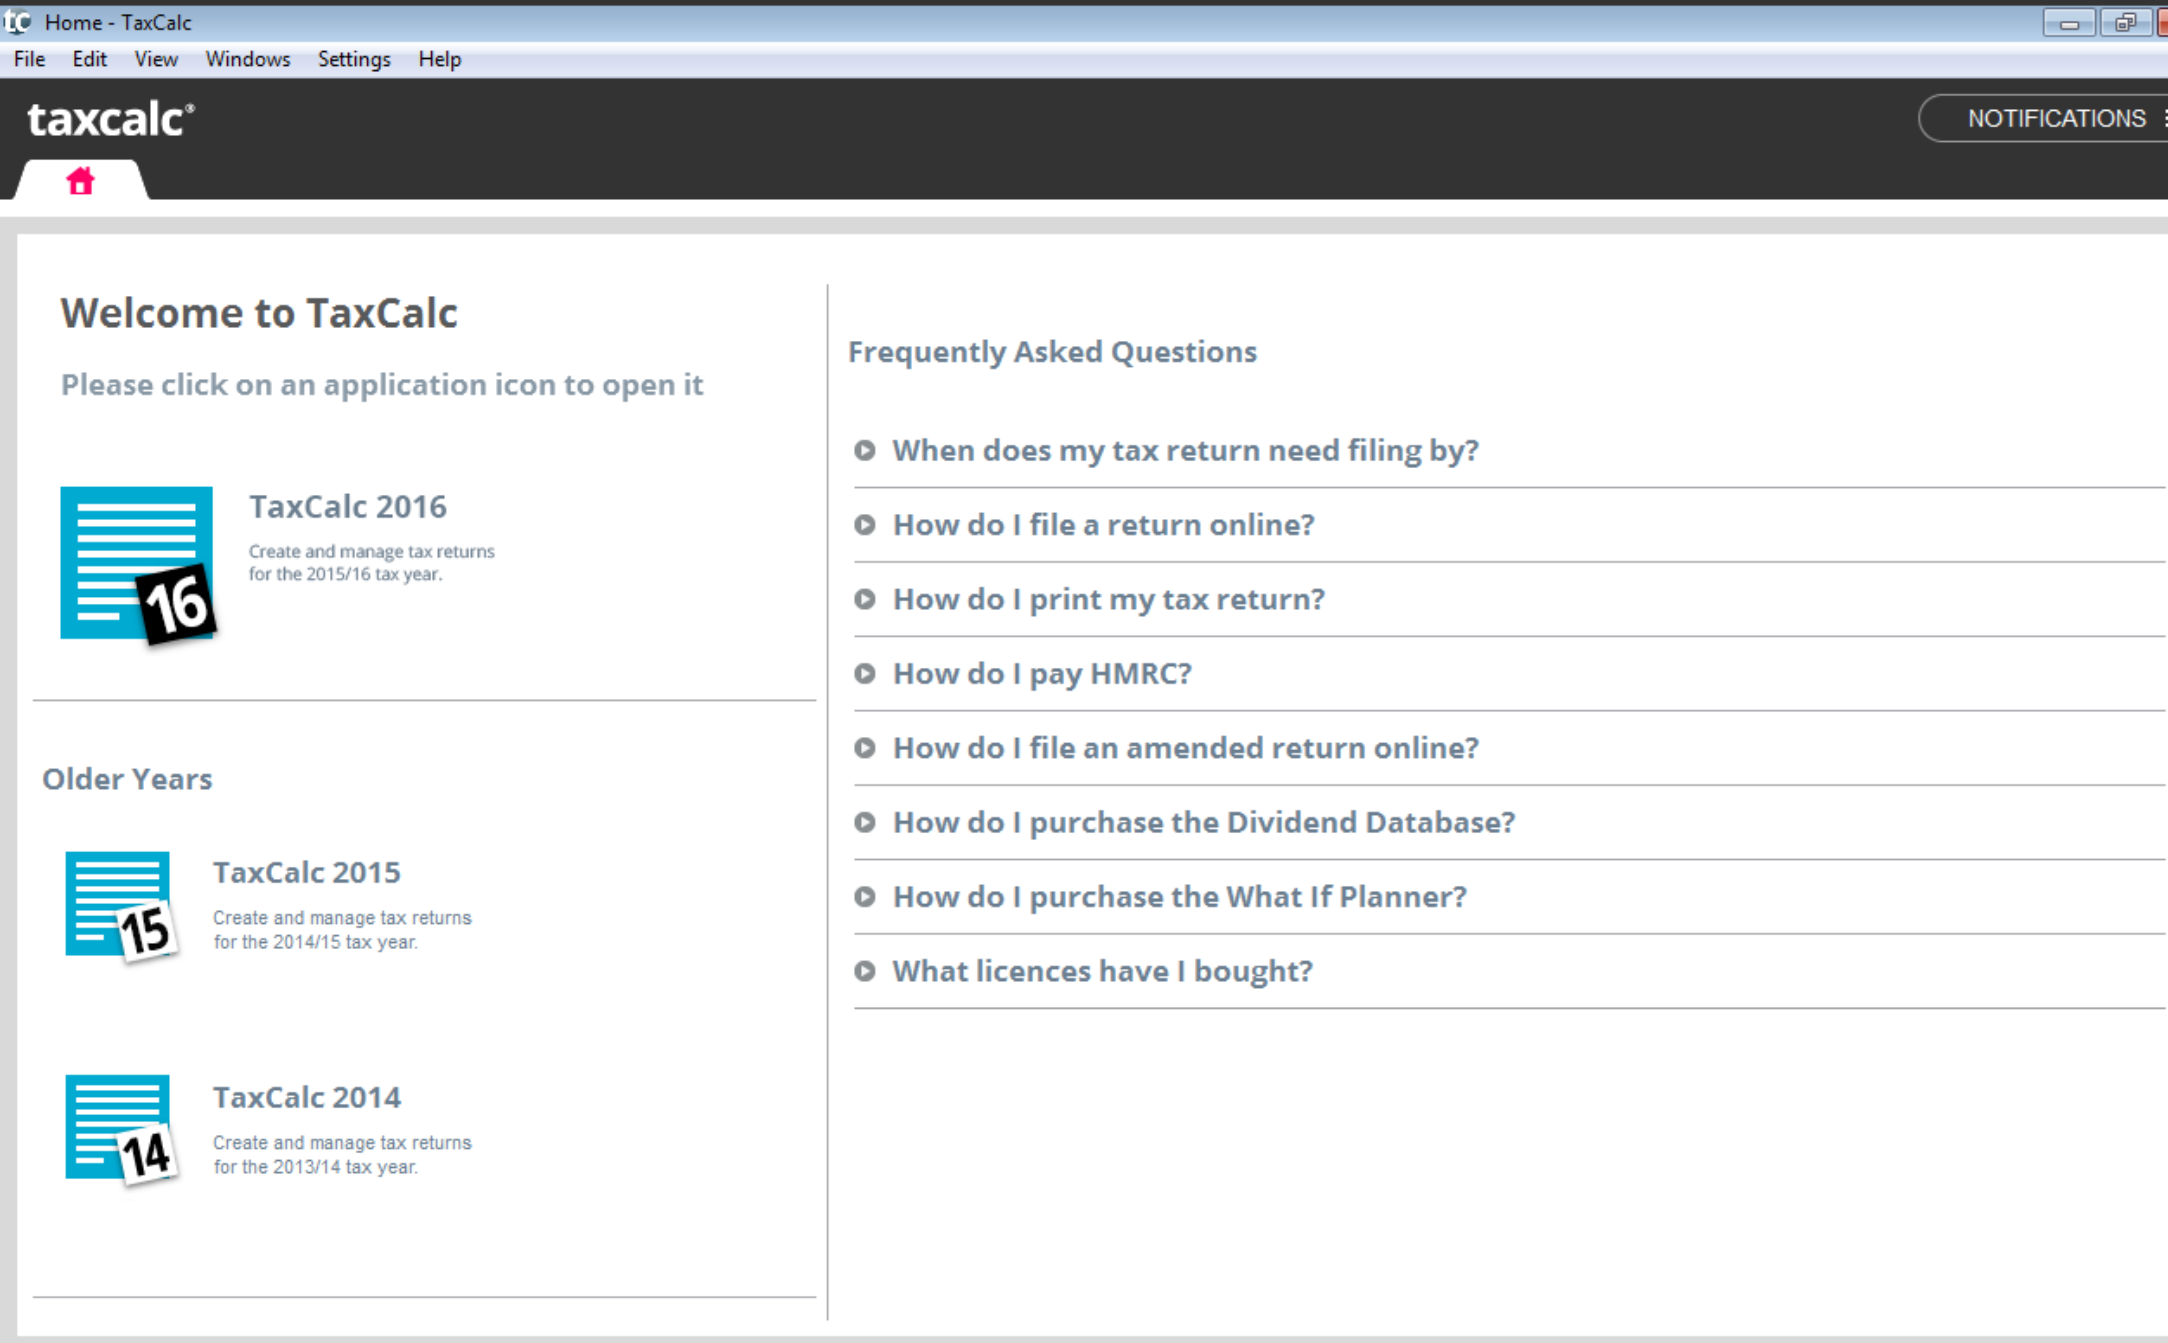This screenshot has height=1343, width=2168.
Task: Click the 'Welcome to TaxCalc' heading
Action: click(259, 313)
